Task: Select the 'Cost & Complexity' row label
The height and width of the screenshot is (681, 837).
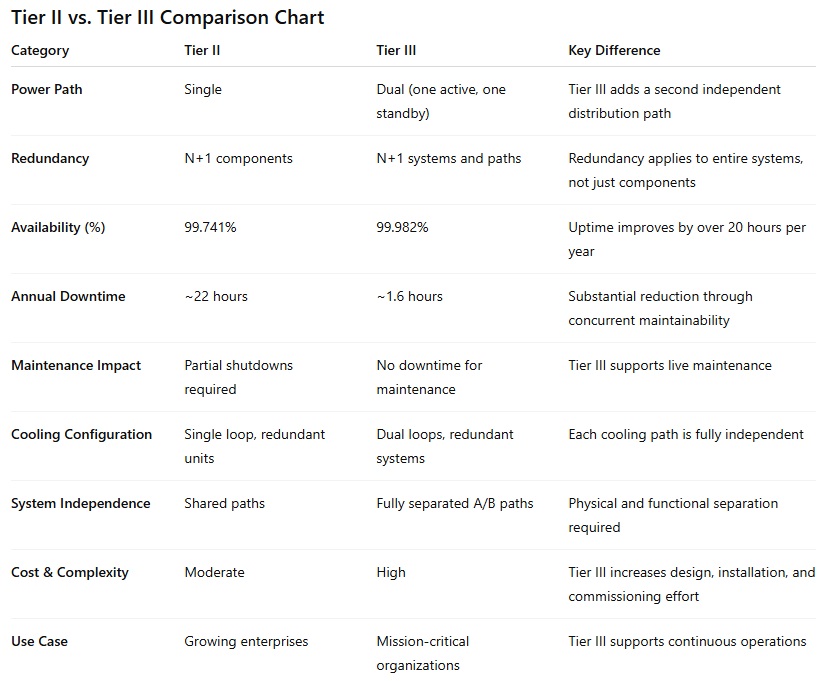Action: (x=70, y=572)
